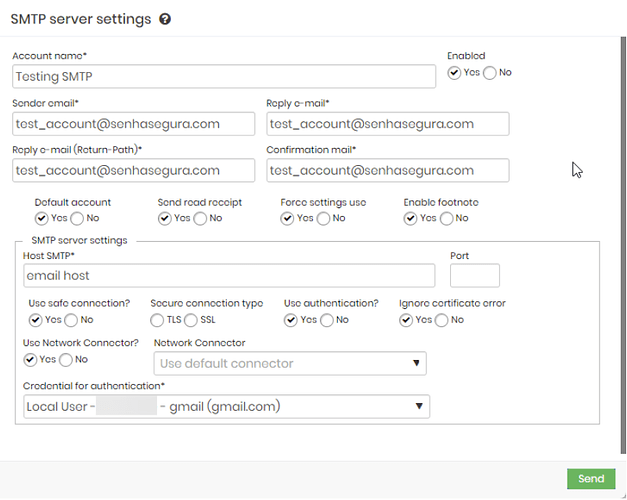Click the vertical scrollbar of the form

click(623, 246)
